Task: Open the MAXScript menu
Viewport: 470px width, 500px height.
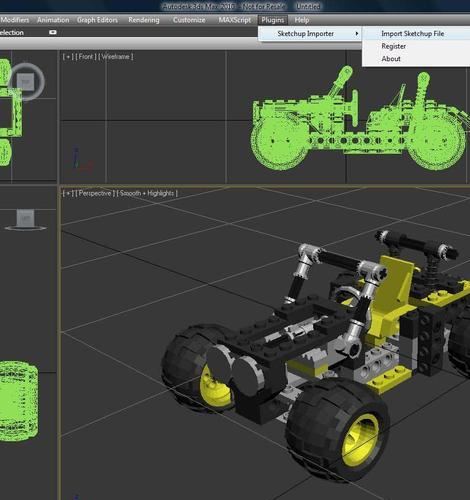Action: tap(235, 20)
